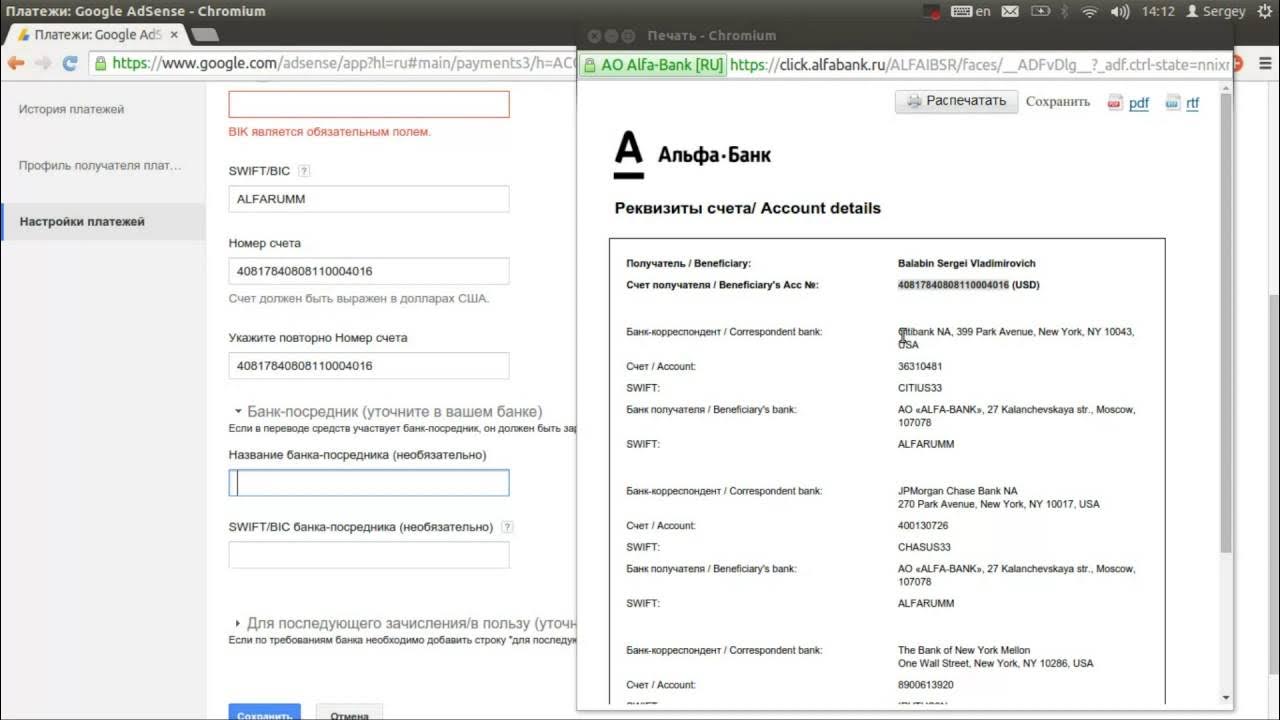Viewport: 1280px width, 720px height.
Task: Click the CHASUS33 SWIFT code
Action: click(924, 547)
